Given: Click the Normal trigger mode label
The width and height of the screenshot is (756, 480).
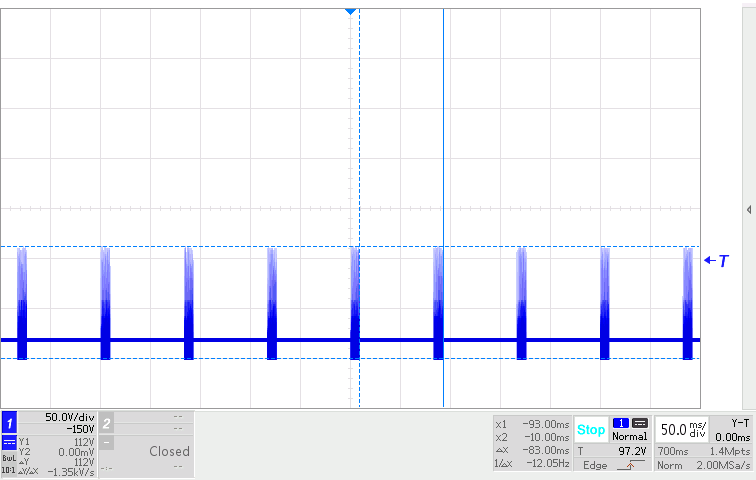Looking at the screenshot, I should 630,436.
